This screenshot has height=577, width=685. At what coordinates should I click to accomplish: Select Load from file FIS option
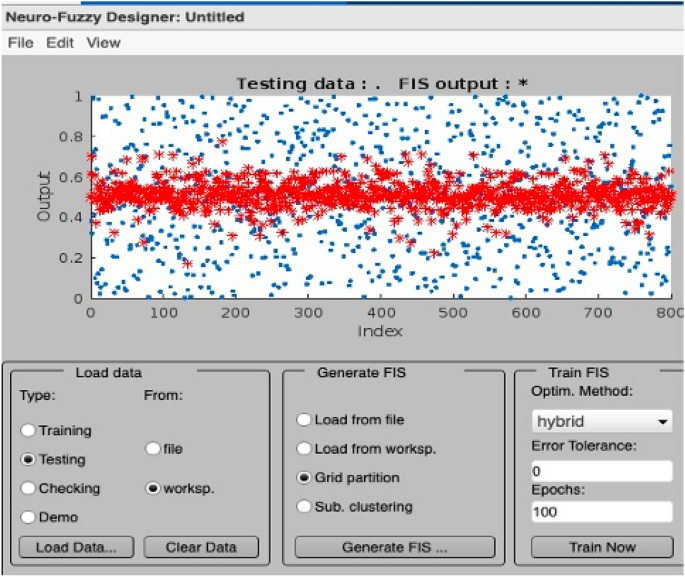coord(305,420)
